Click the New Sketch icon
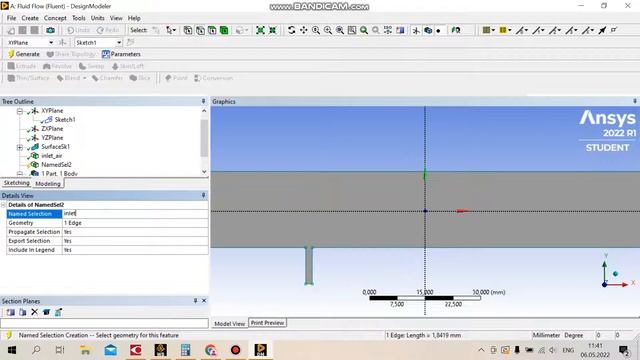This screenshot has height=360, width=640. (x=130, y=42)
